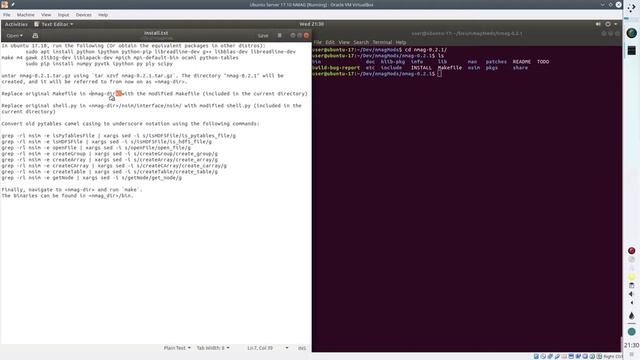The image size is (640, 360).
Task: Click the Right Ctrl host key label
Action: [613, 357]
